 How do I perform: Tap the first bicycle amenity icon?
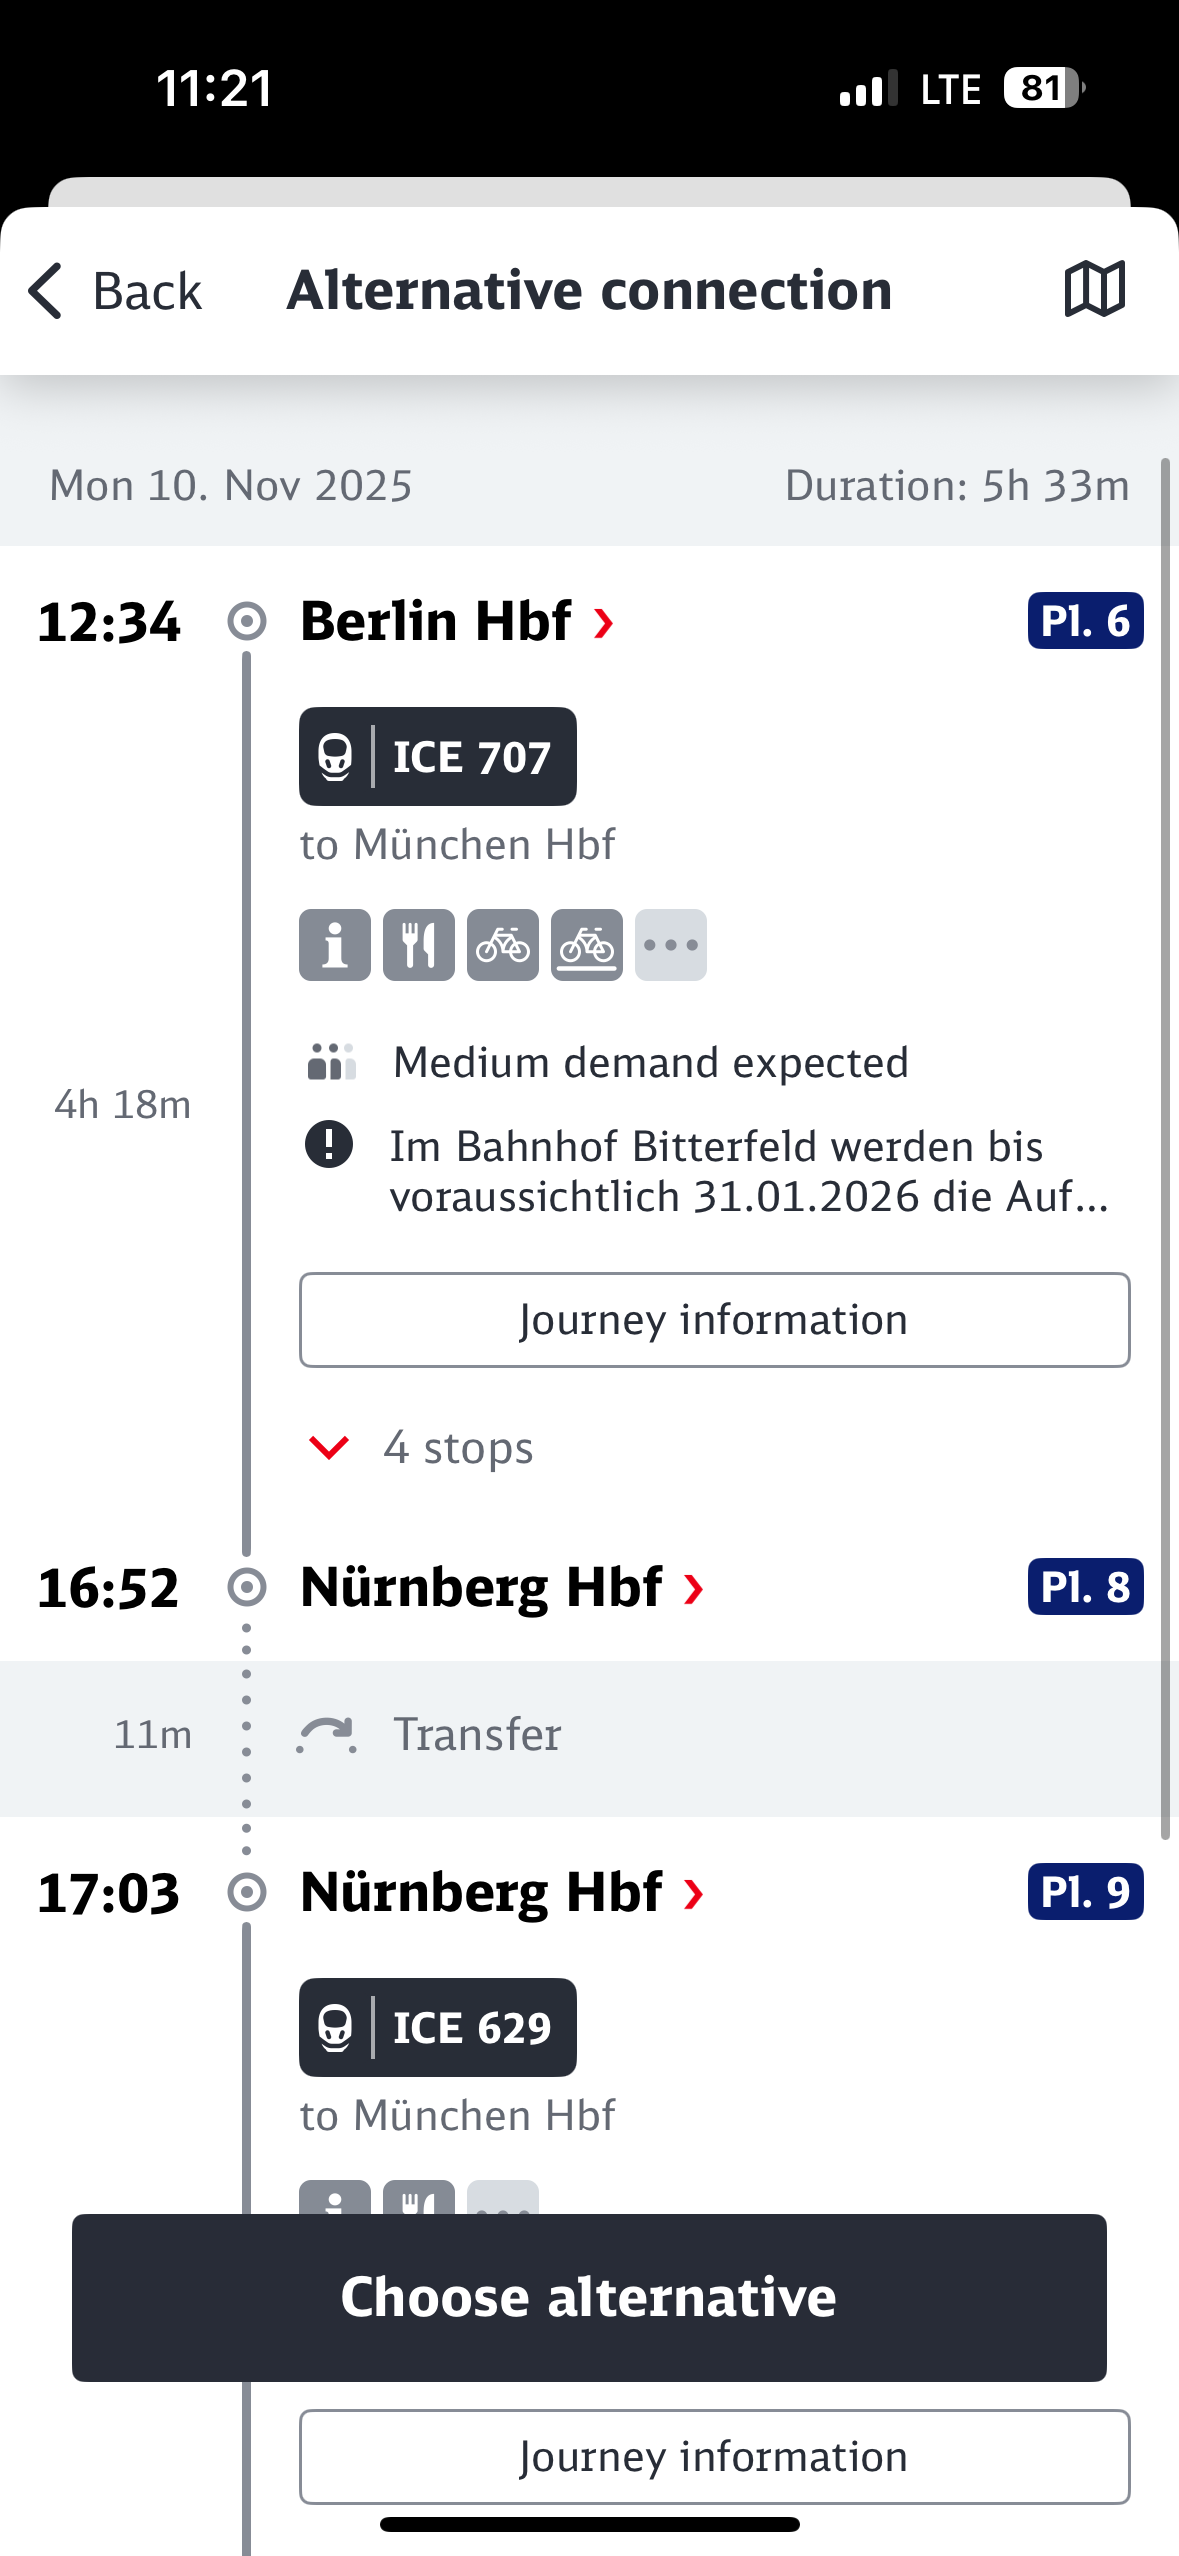pyautogui.click(x=503, y=945)
